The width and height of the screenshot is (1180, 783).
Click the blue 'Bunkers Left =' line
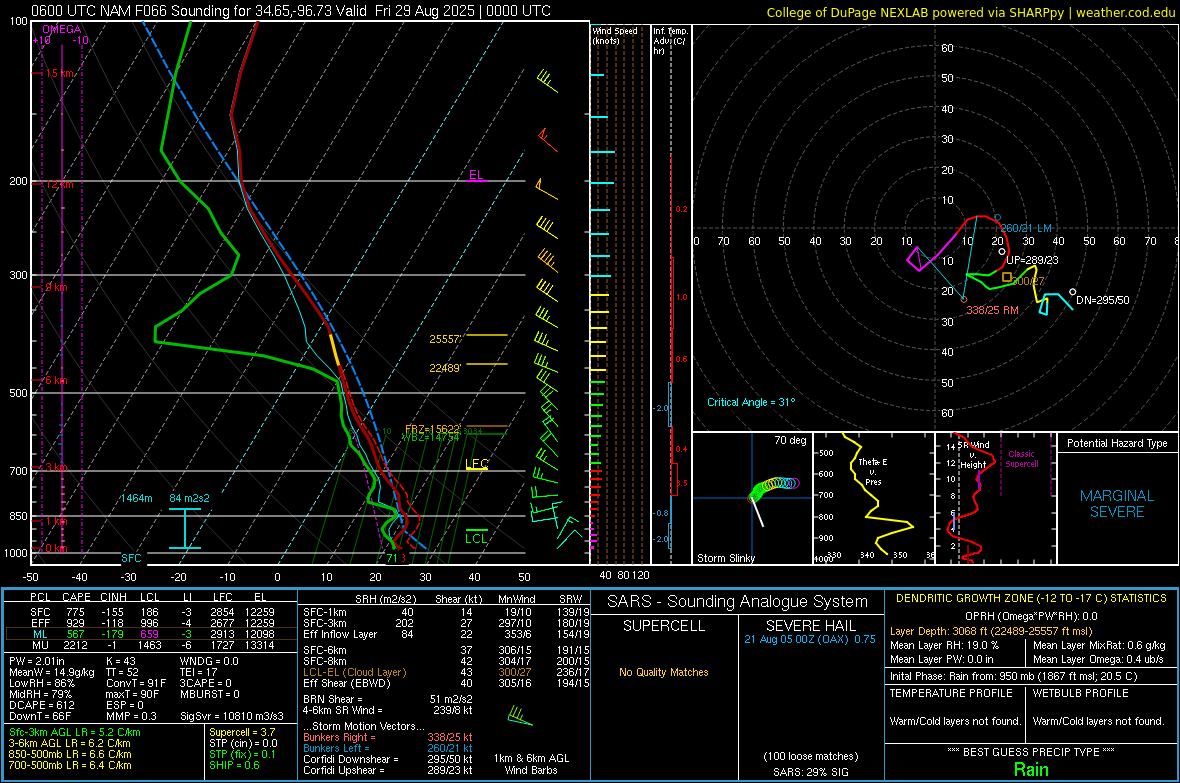click(388, 748)
